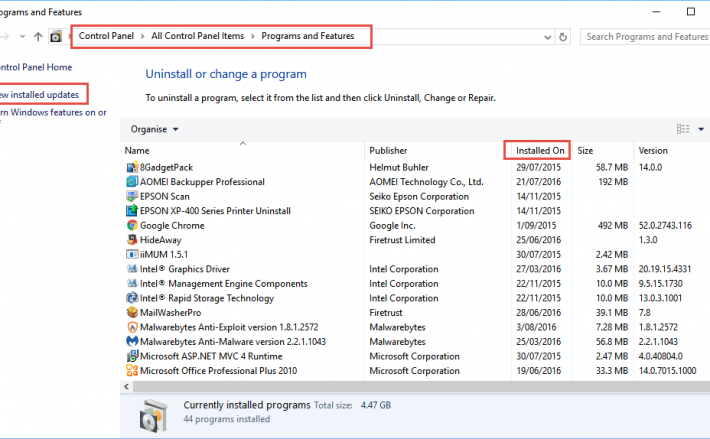Click the change view icon
Image resolution: width=710 pixels, height=439 pixels.
click(x=683, y=129)
